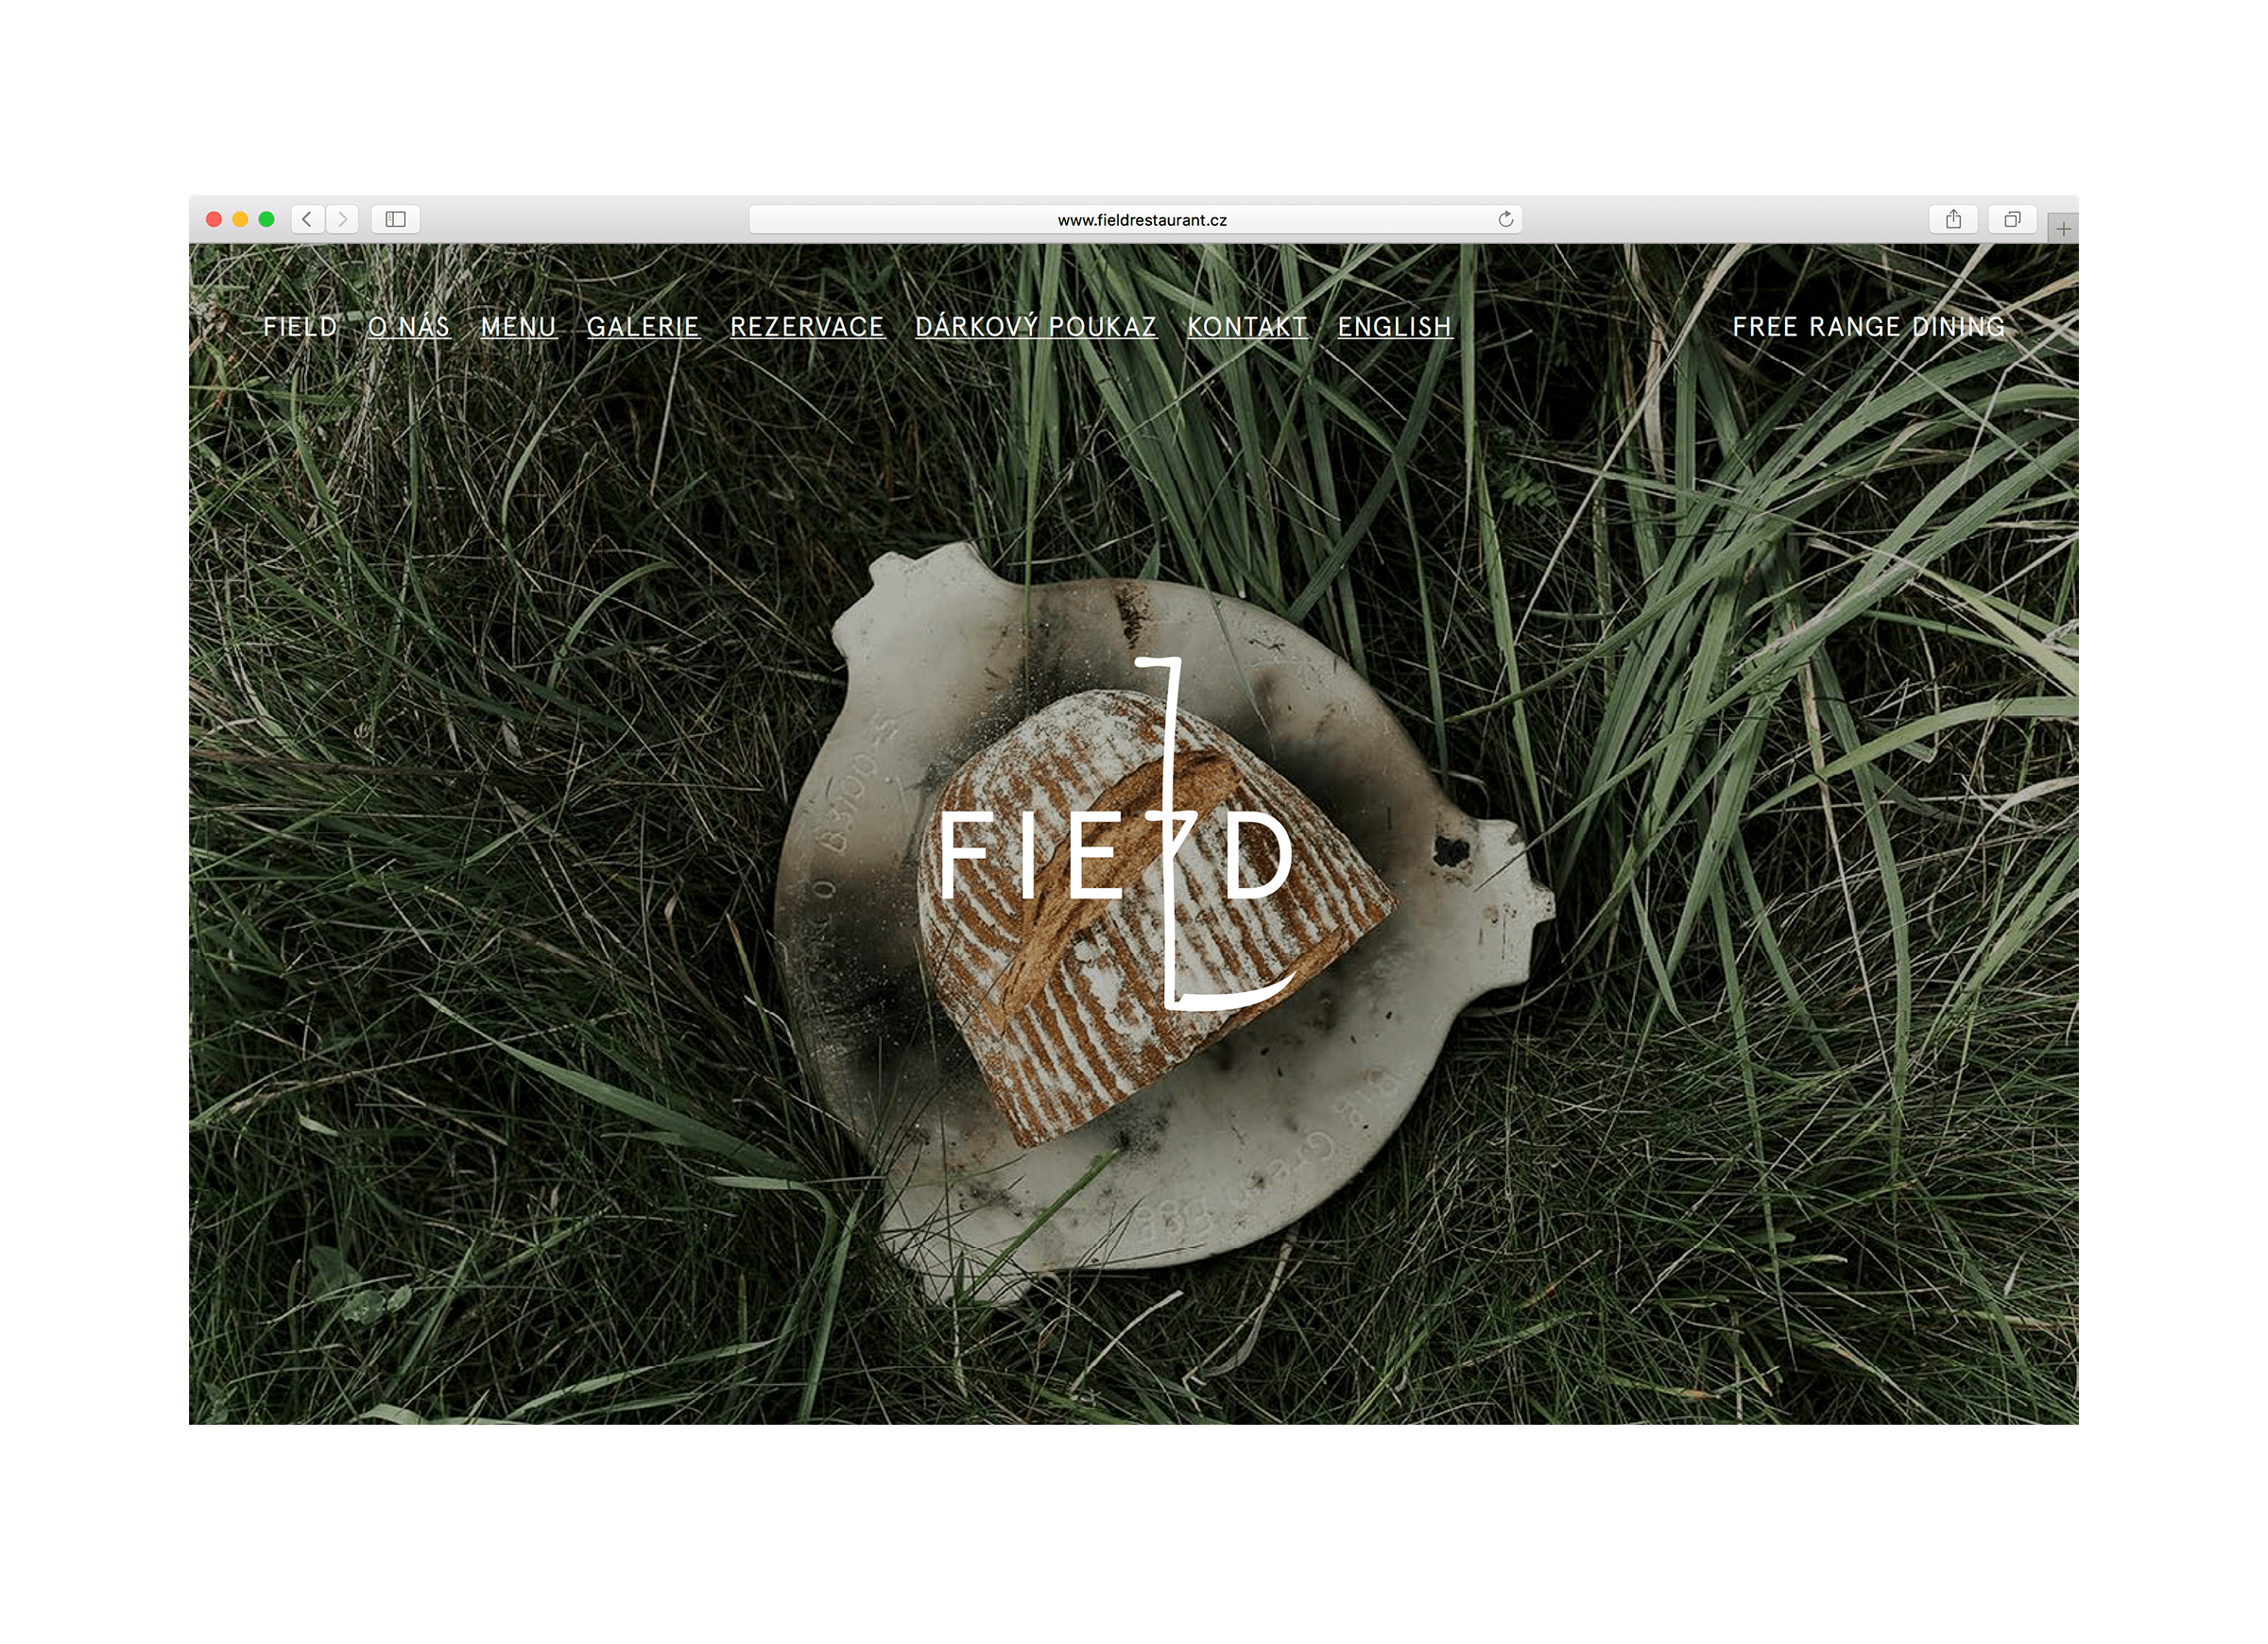Go forward with Safari's forward arrow
This screenshot has width=2268, height=1644.
(x=342, y=219)
